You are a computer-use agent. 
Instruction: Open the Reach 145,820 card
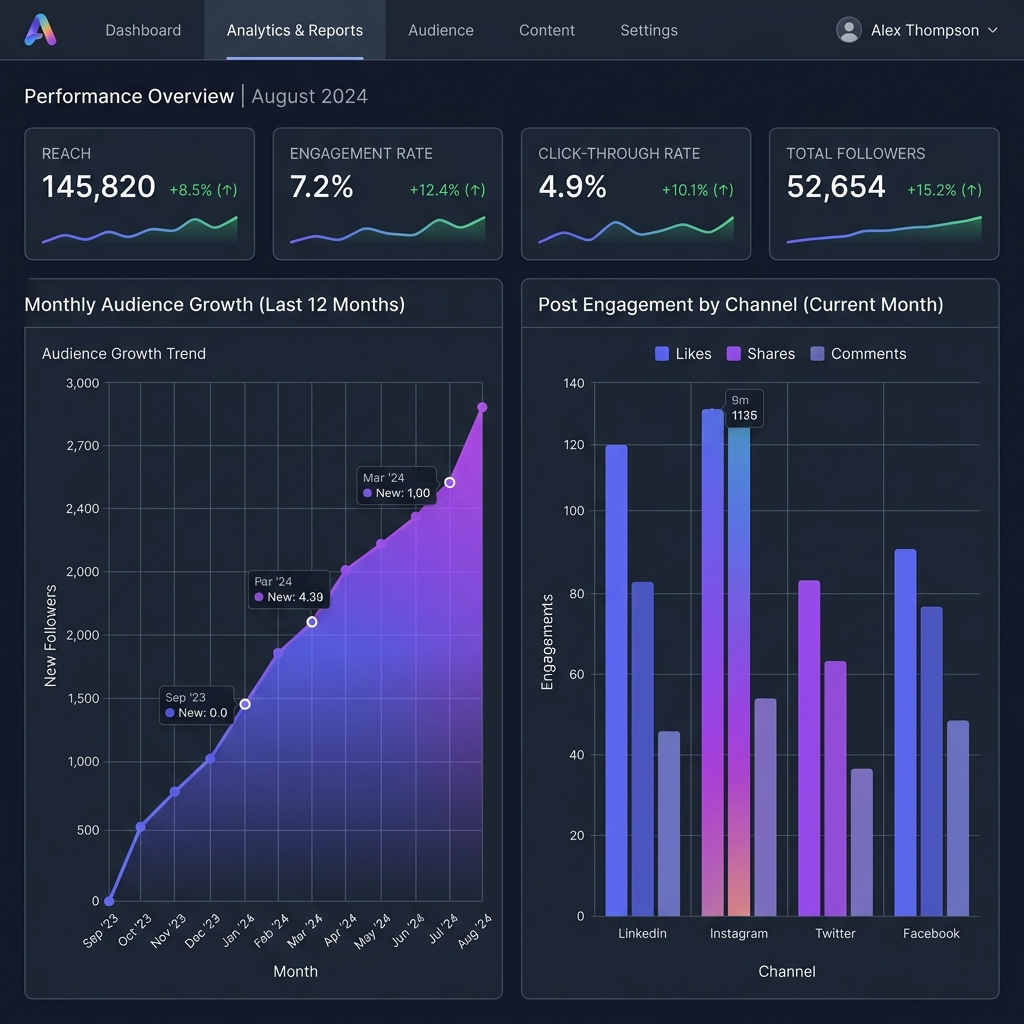tap(139, 193)
